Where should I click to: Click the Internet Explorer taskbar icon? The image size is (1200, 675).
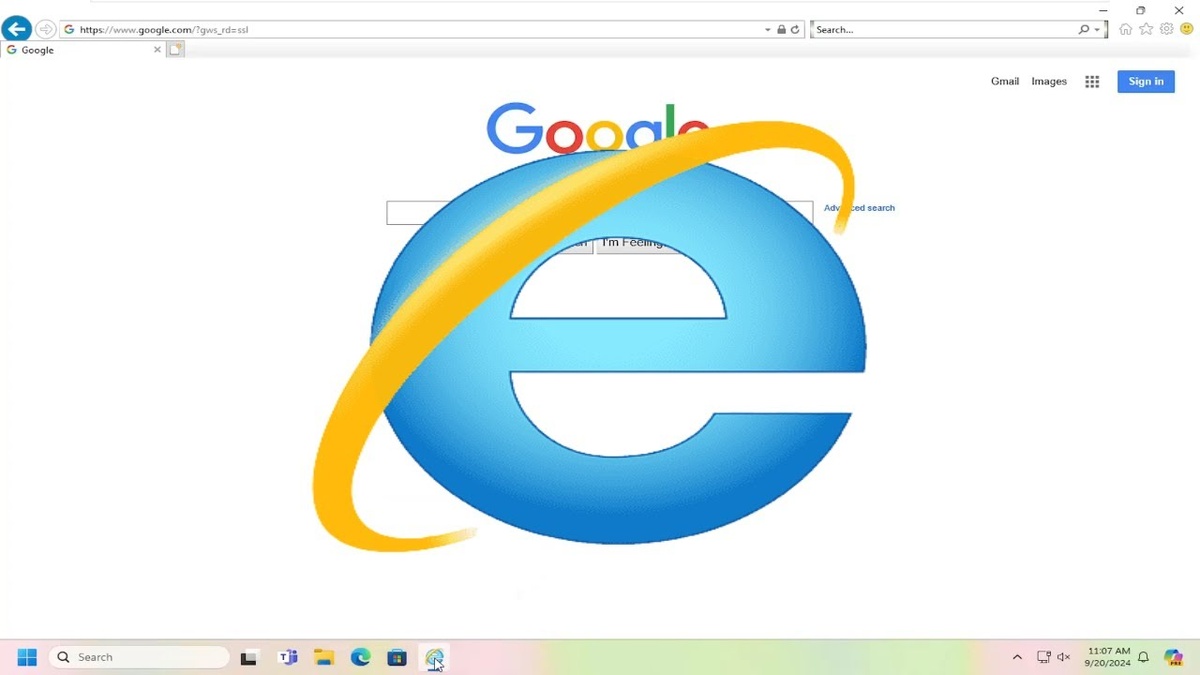(x=434, y=657)
